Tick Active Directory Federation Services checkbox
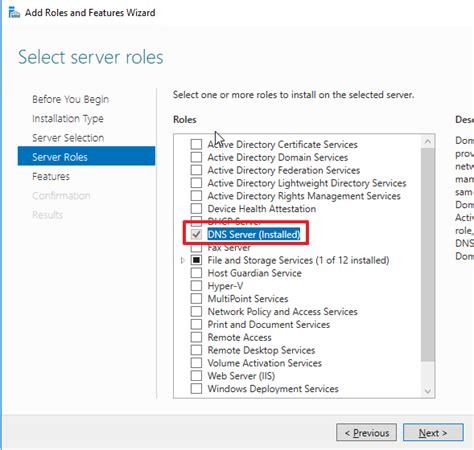This screenshot has width=474, height=450. click(196, 170)
